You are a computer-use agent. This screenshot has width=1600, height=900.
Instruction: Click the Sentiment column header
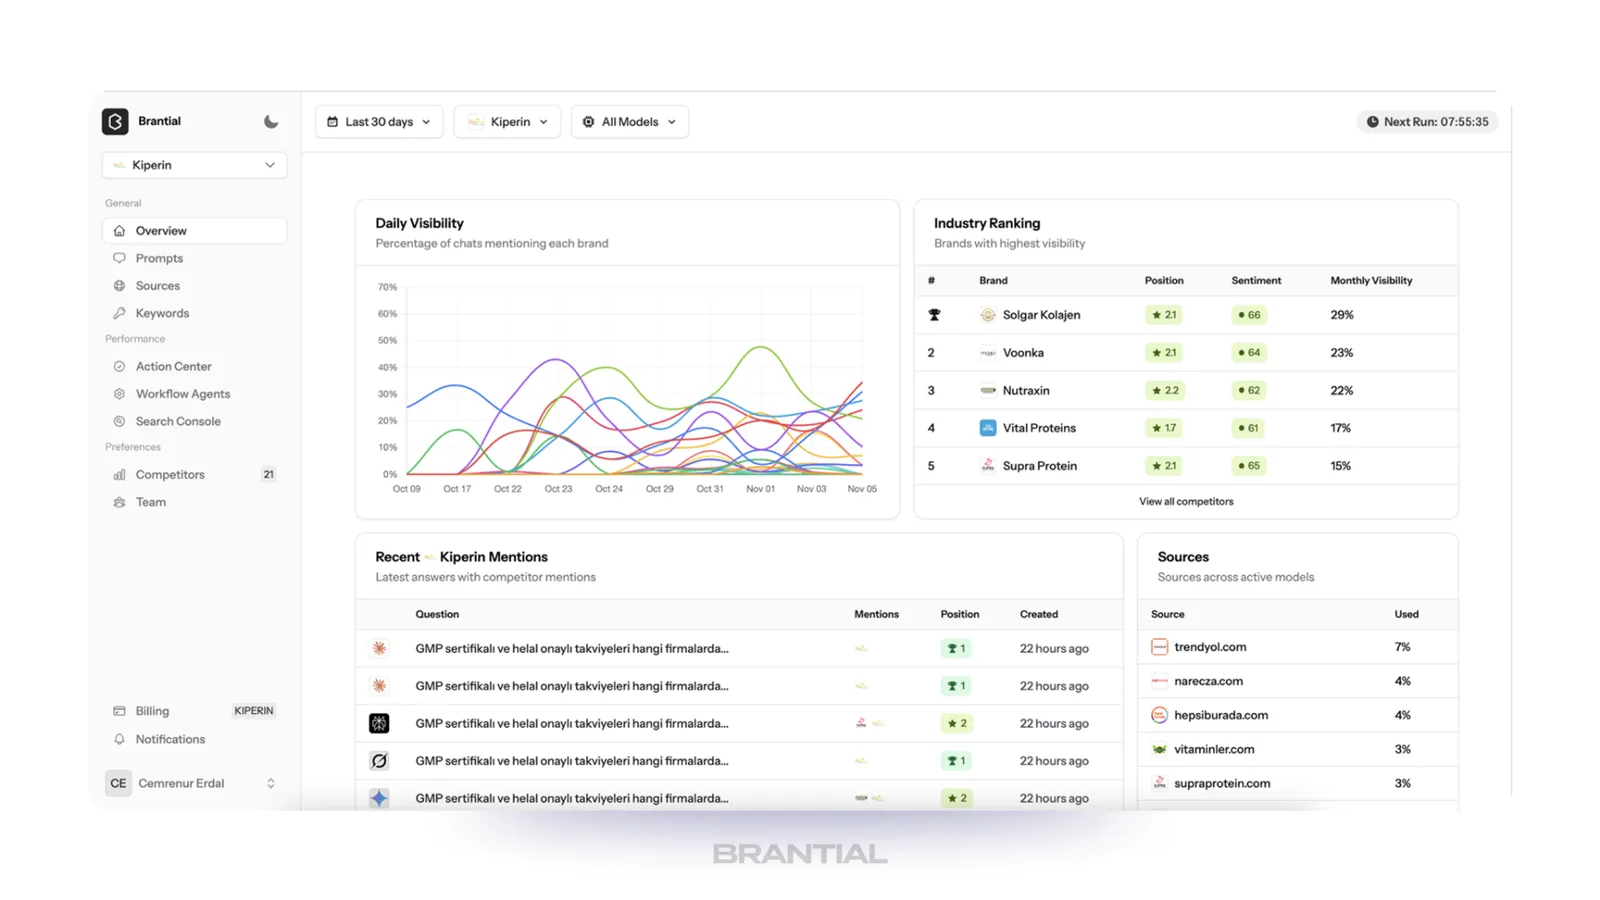[x=1256, y=281]
